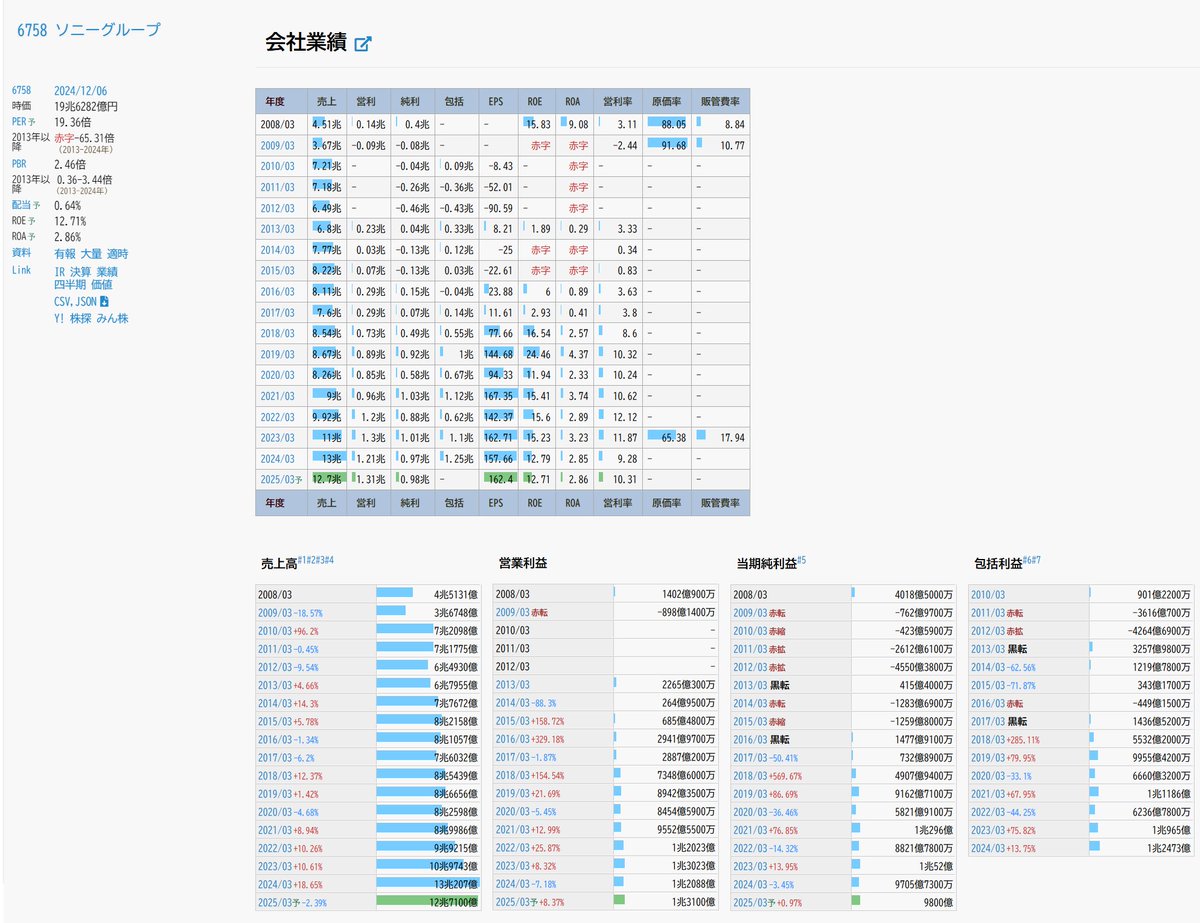Click the 営業利益 section heading
The width and height of the screenshot is (1200, 923).
pyautogui.click(x=524, y=565)
